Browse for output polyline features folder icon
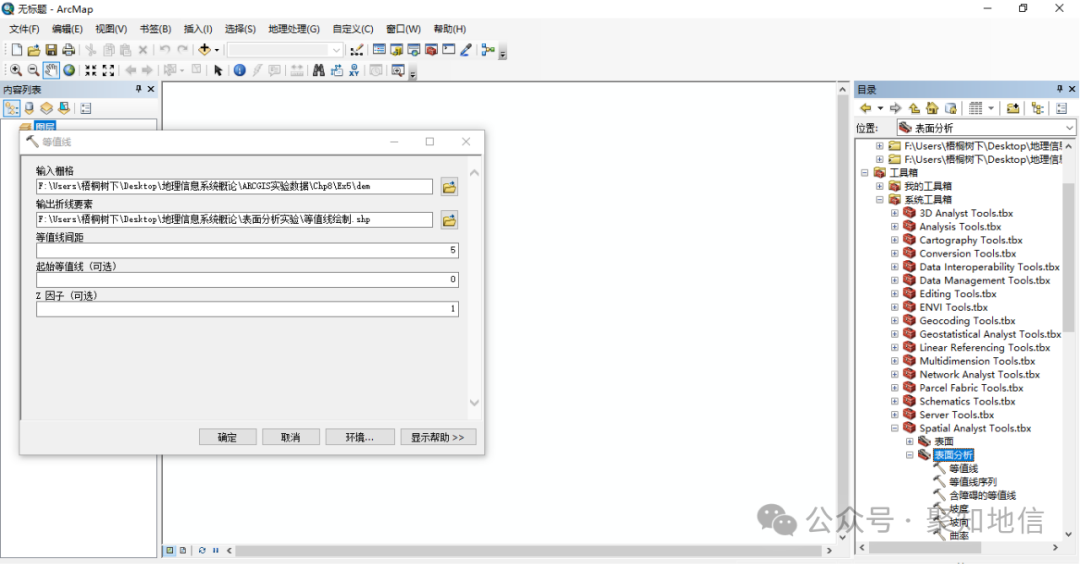 (449, 220)
